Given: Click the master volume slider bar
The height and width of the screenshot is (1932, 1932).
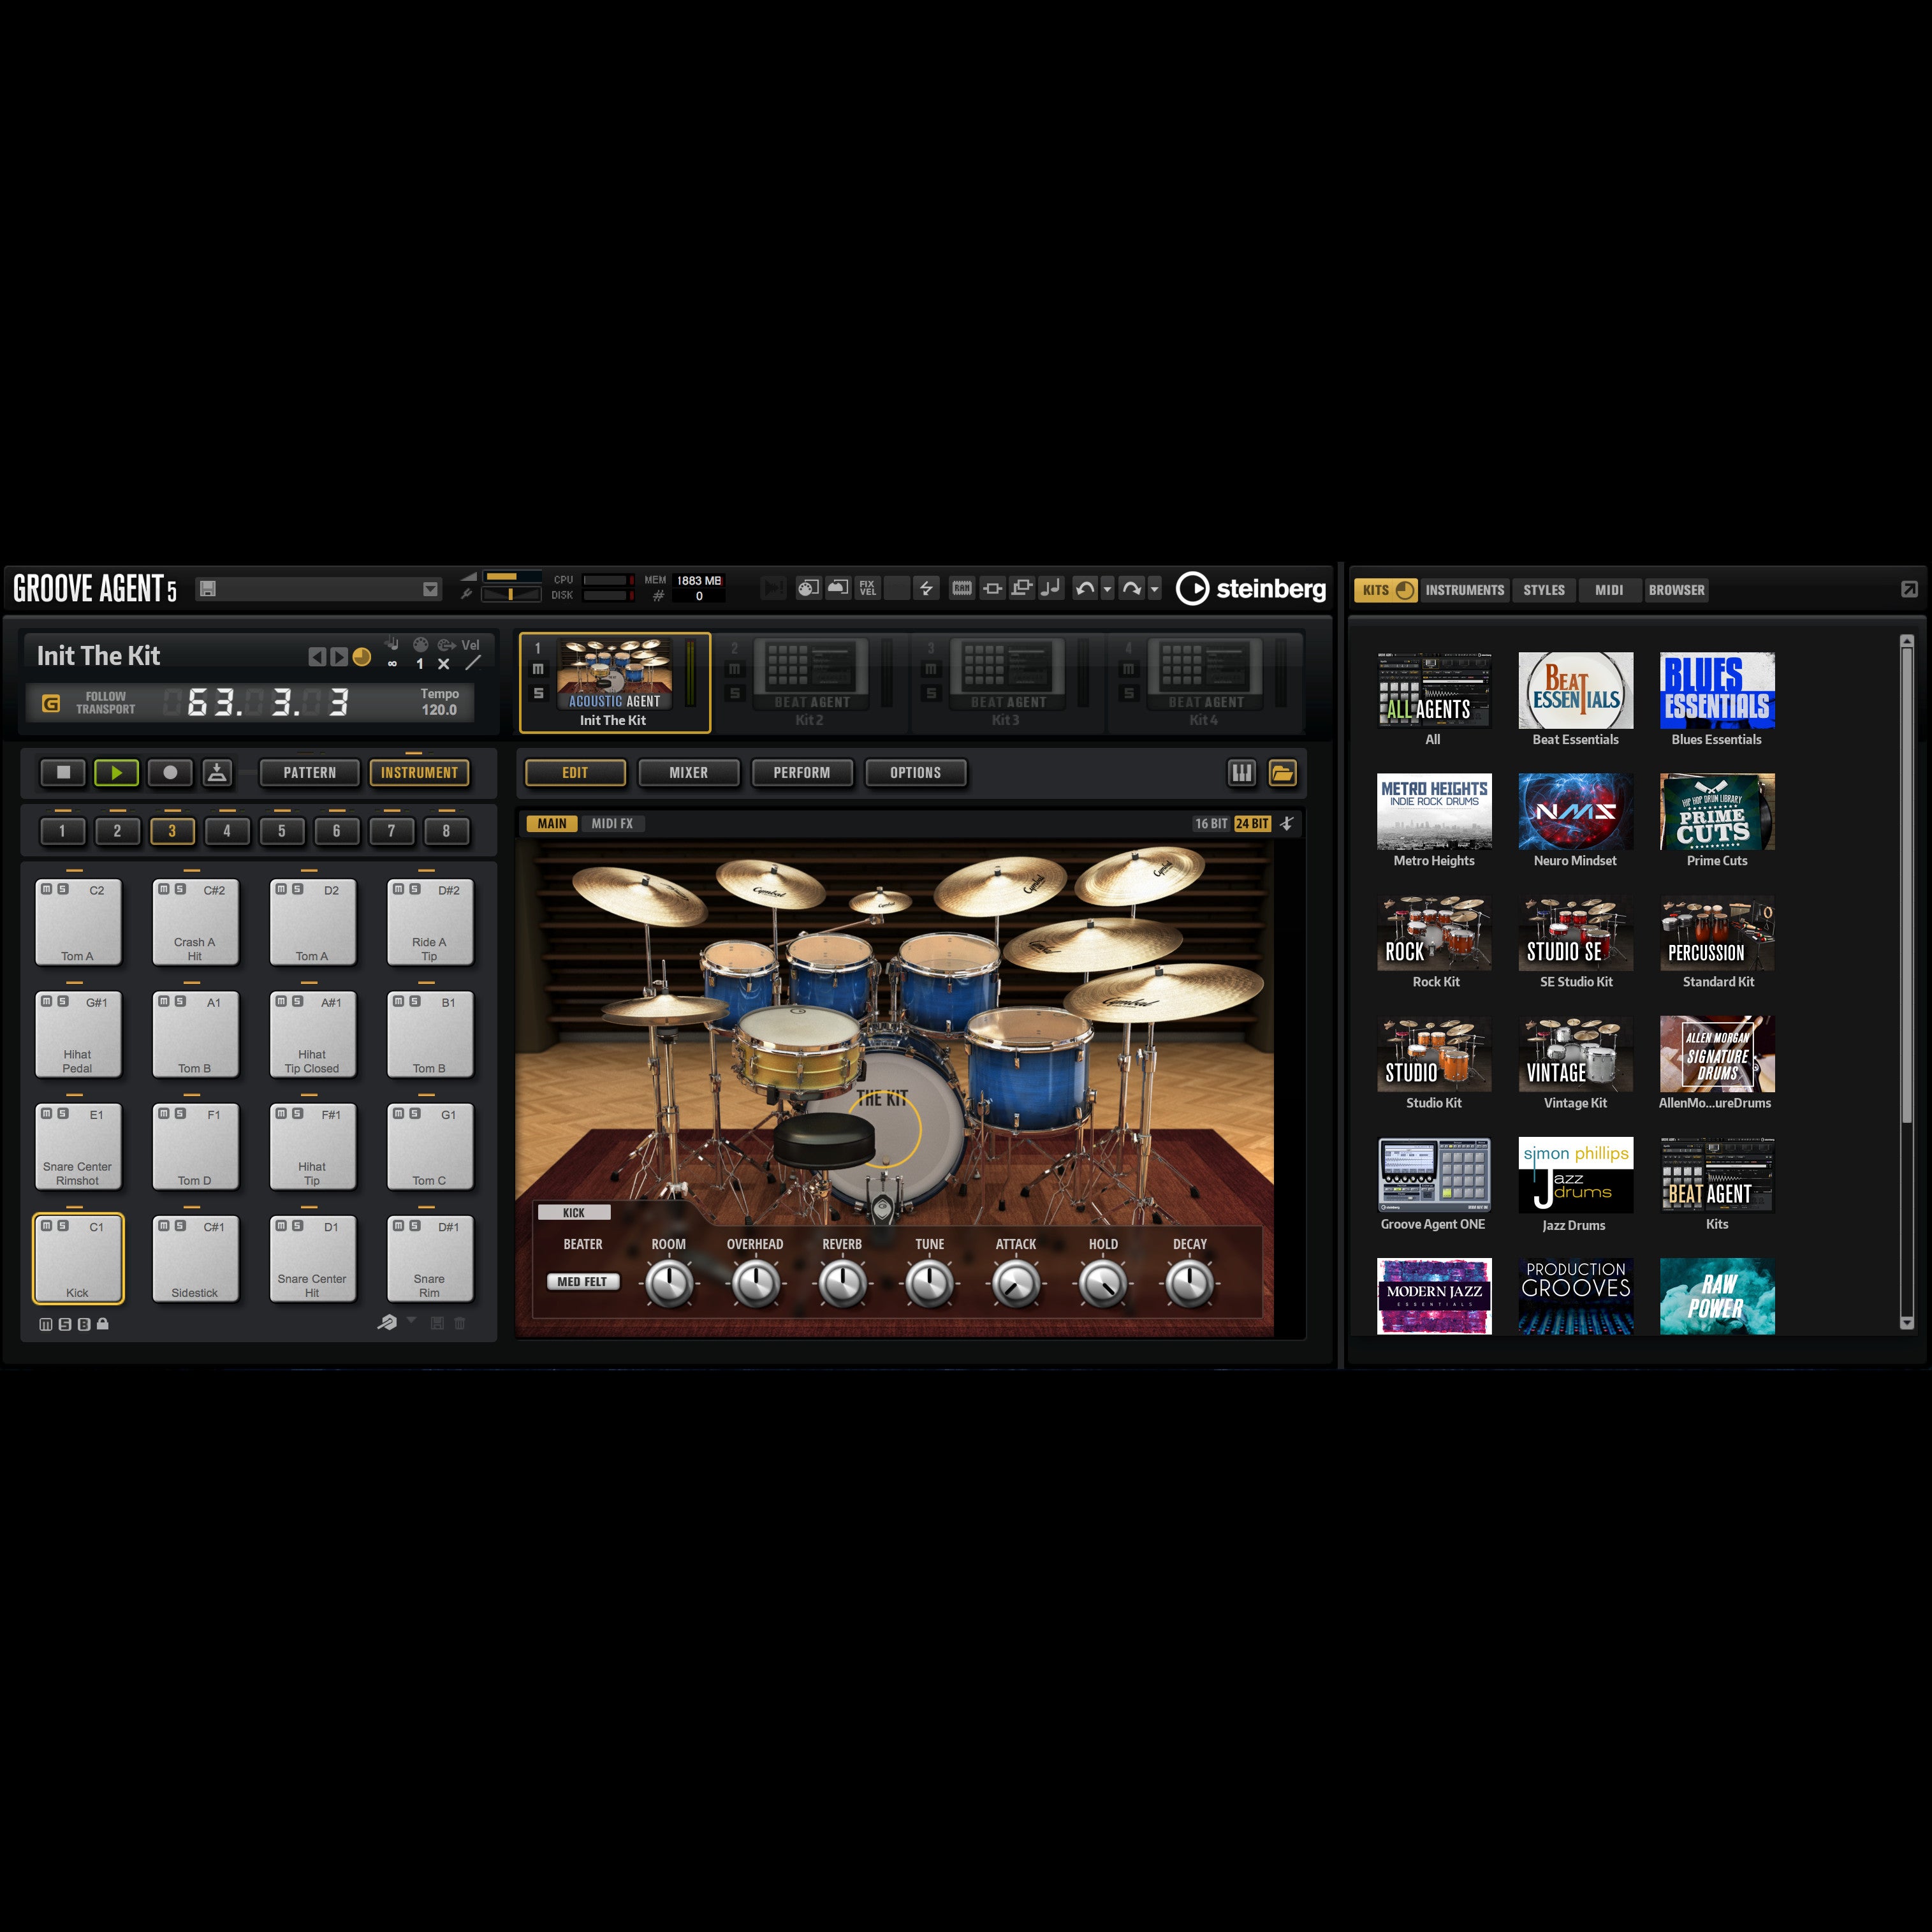Looking at the screenshot, I should 512,577.
